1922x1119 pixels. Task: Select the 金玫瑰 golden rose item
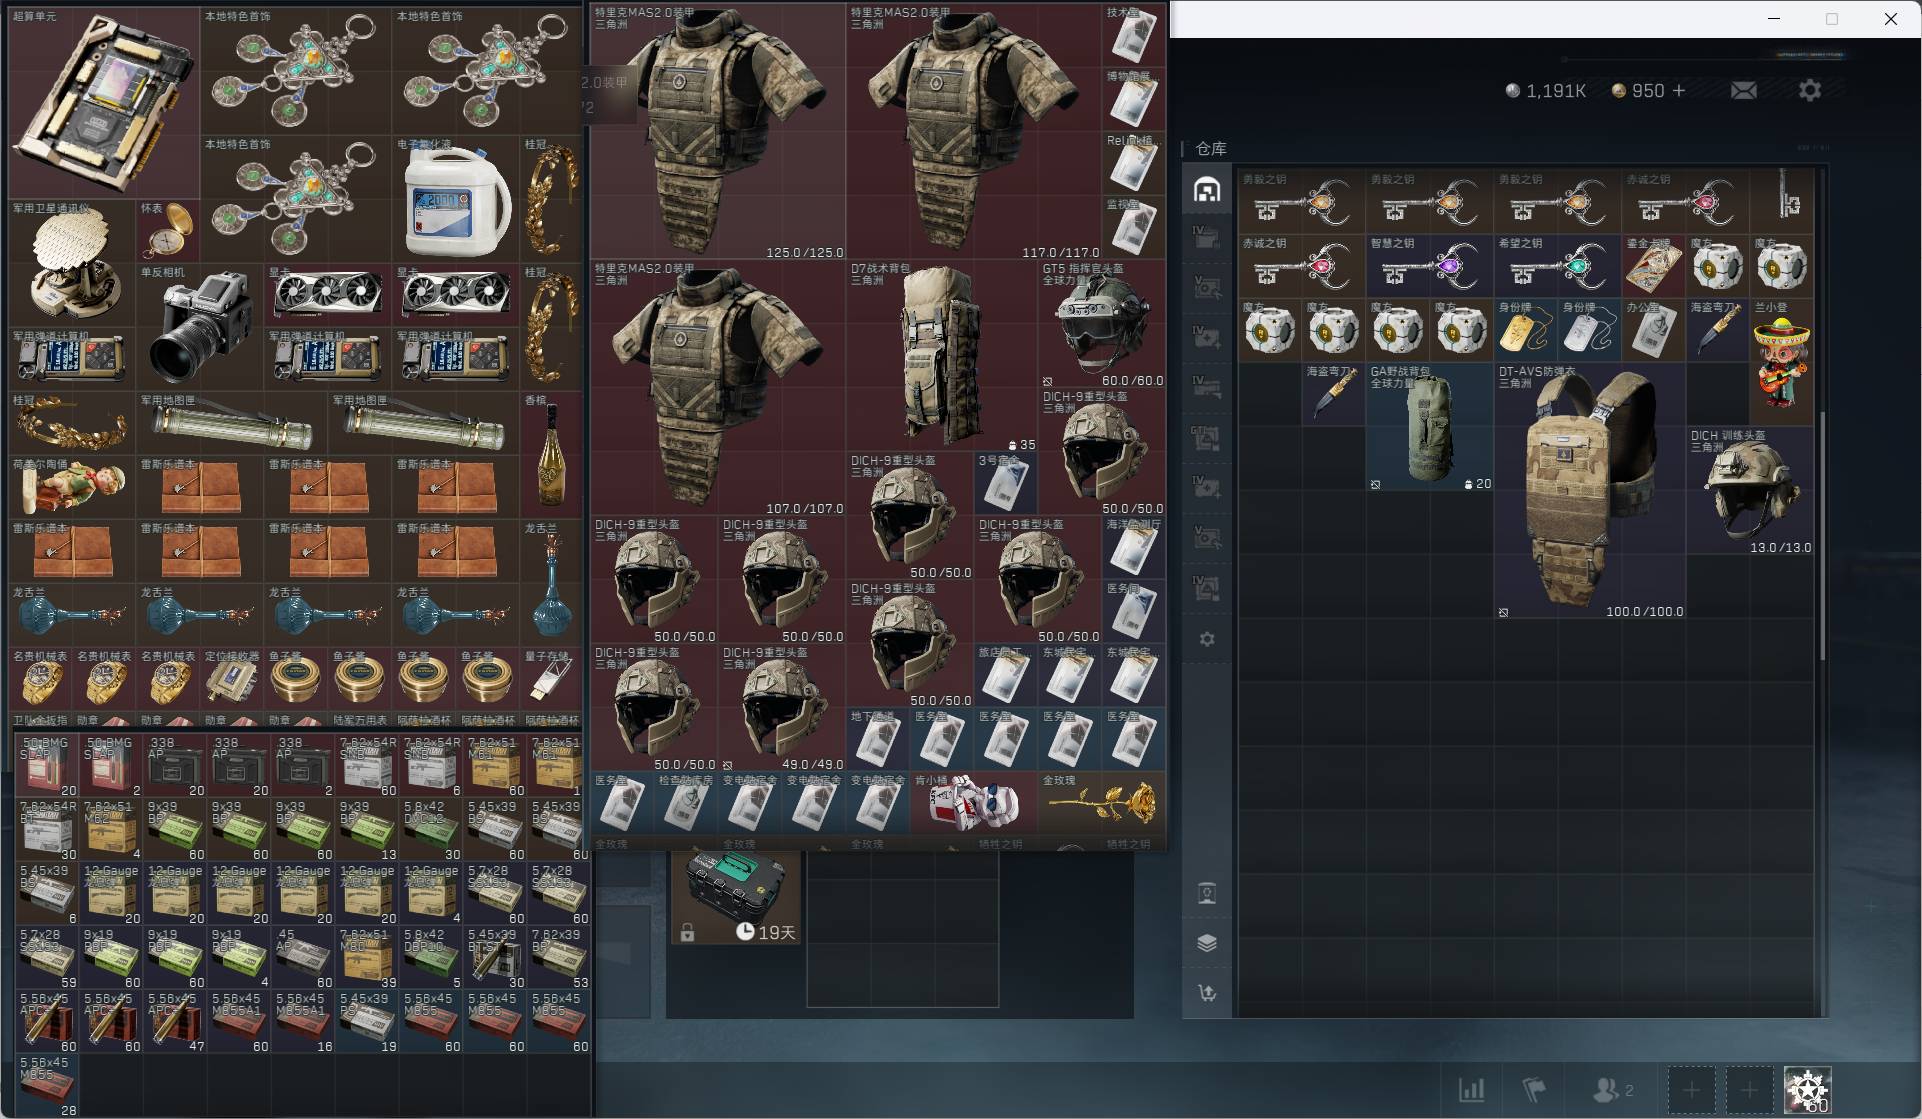(x=1102, y=801)
